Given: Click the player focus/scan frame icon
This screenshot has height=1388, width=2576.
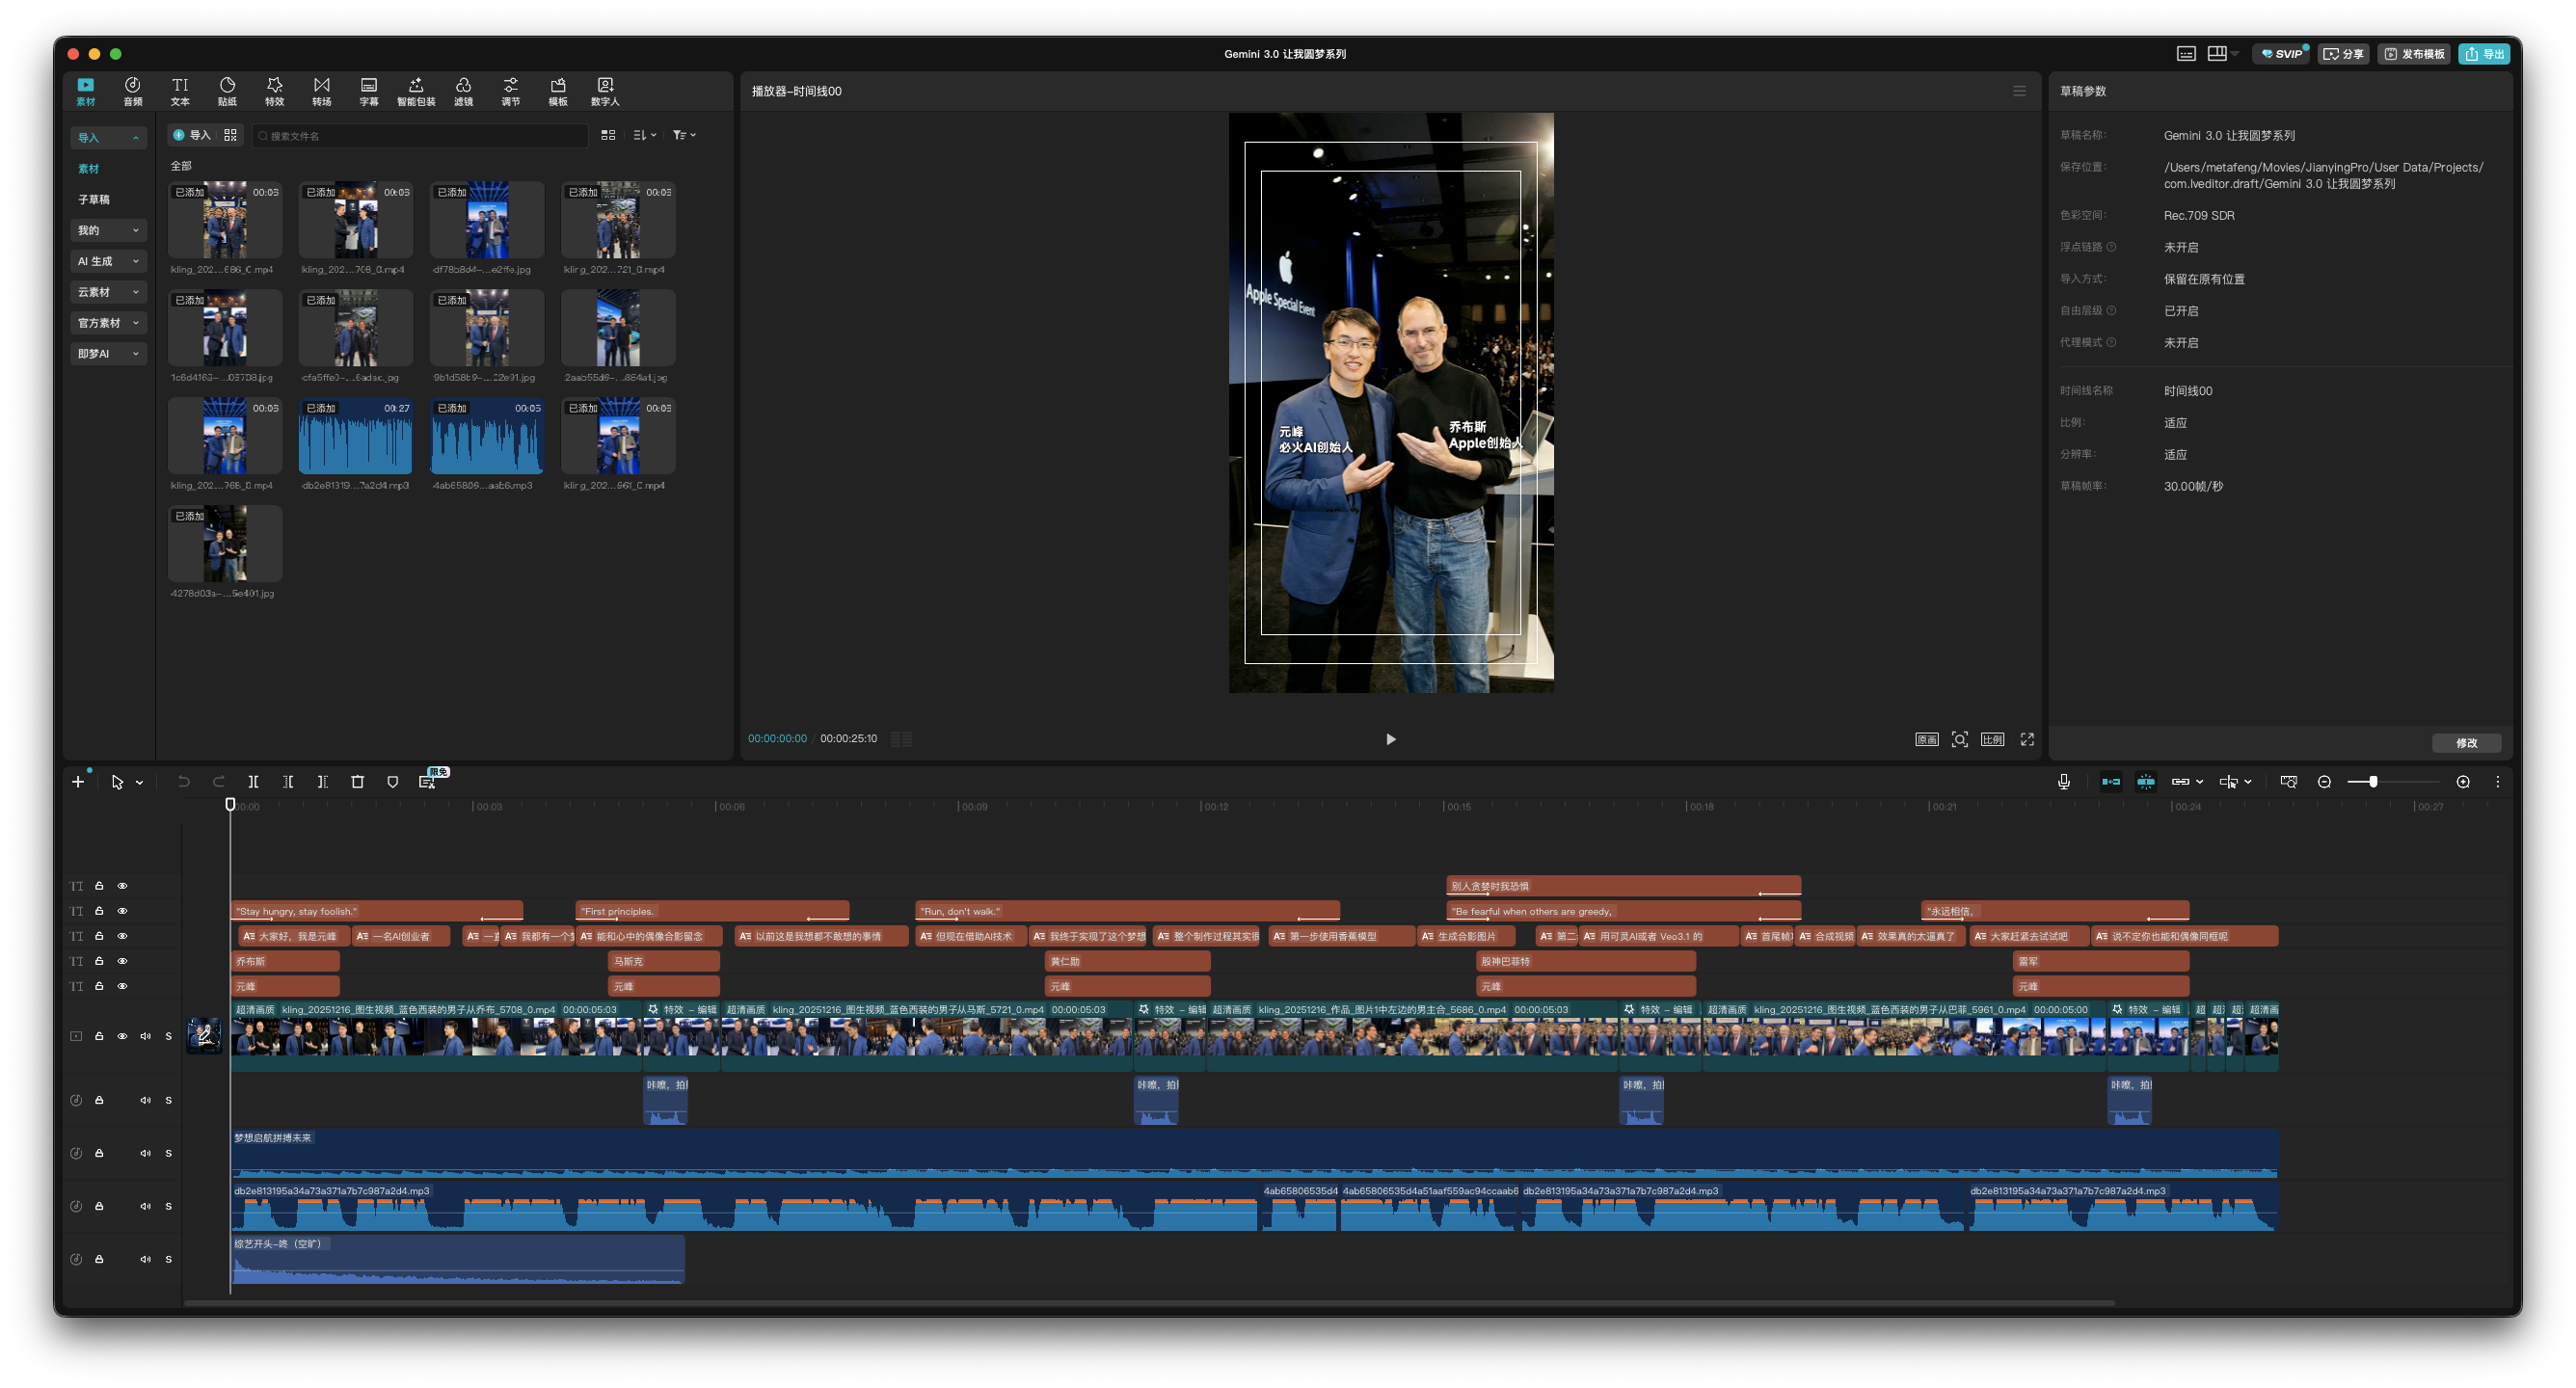Looking at the screenshot, I should coord(1960,739).
